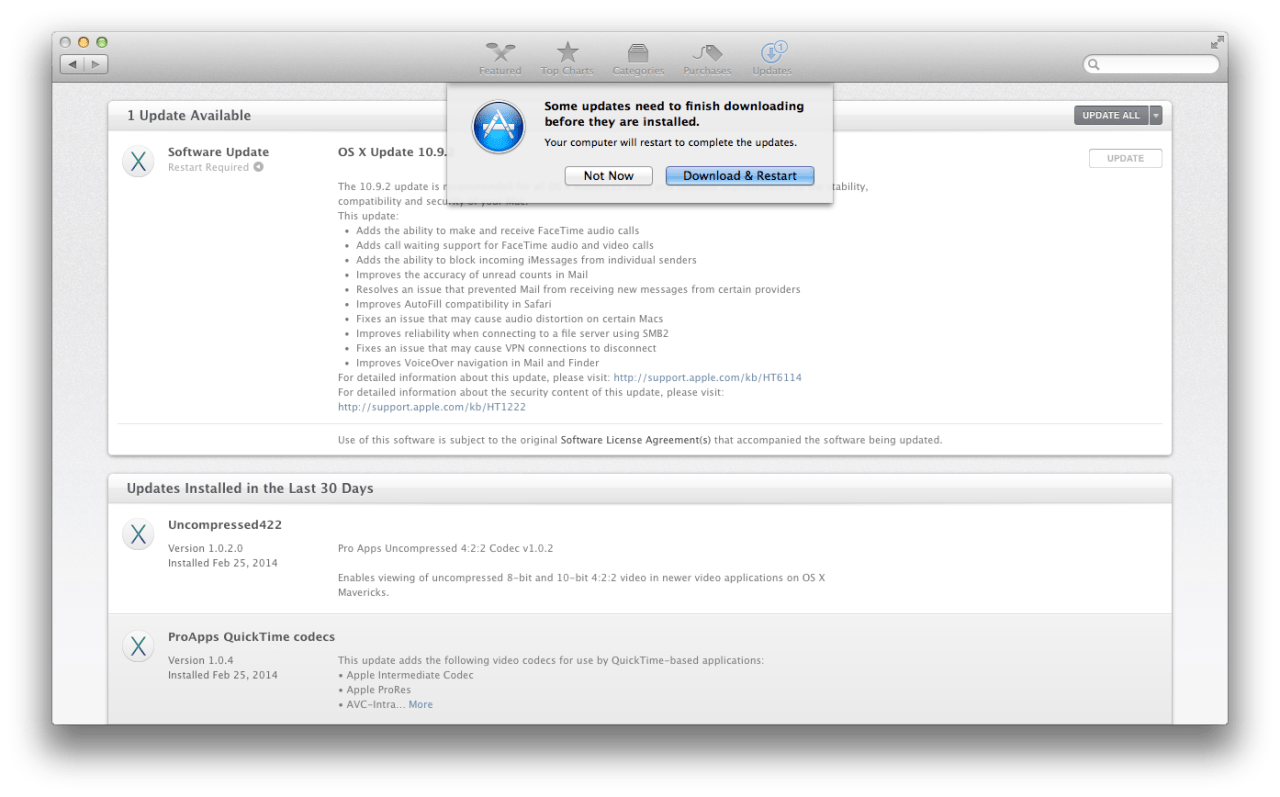1280x797 pixels.
Task: Click the green zoom window button
Action: pos(102,42)
